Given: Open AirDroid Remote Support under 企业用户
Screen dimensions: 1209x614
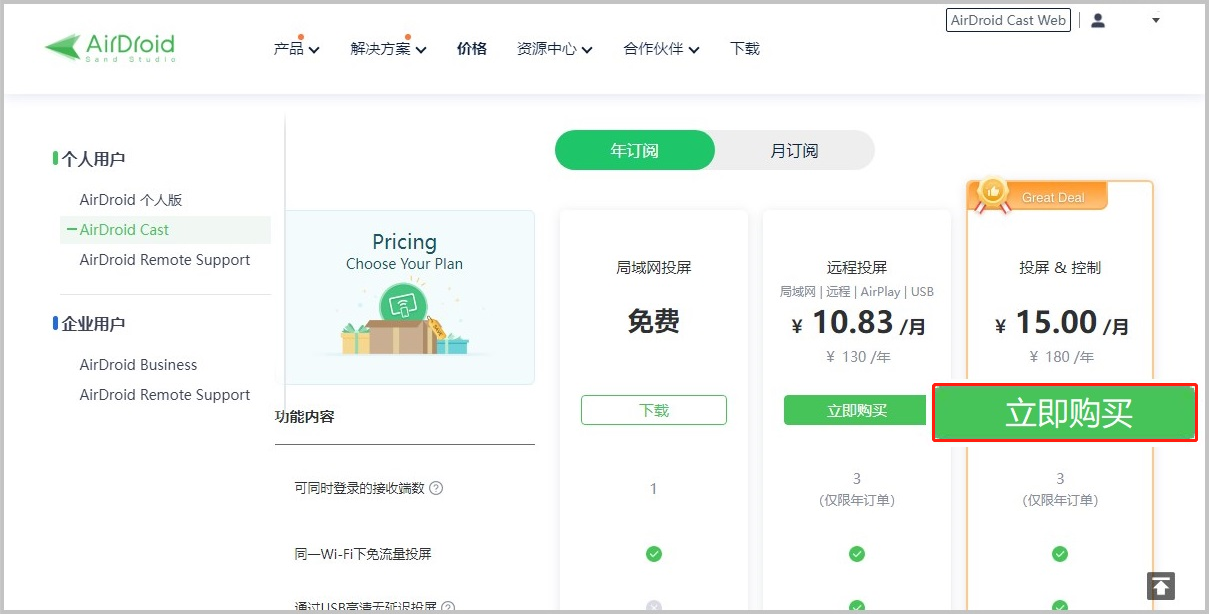Looking at the screenshot, I should point(165,395).
